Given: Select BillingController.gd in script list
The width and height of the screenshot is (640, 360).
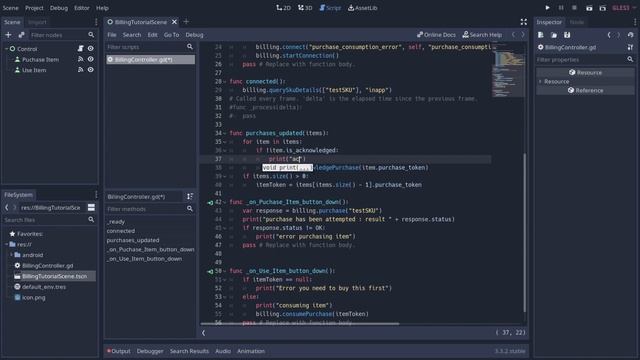Looking at the screenshot, I should 151,60.
